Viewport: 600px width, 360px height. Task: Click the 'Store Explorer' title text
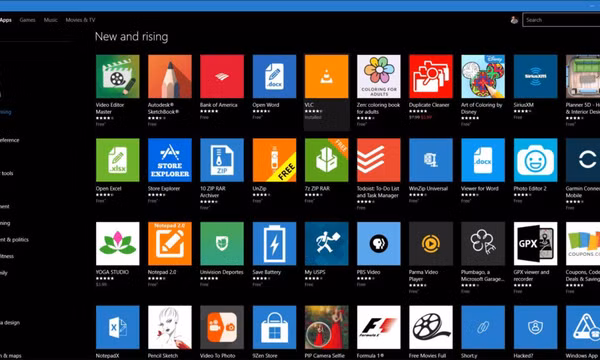click(164, 188)
